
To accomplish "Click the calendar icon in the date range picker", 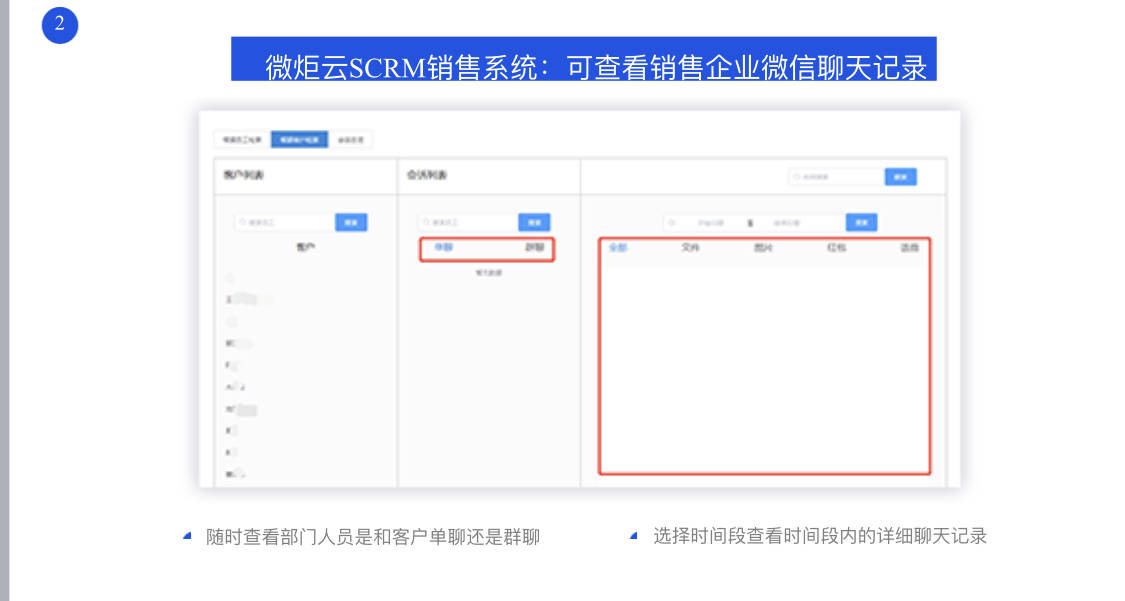I will pyautogui.click(x=673, y=223).
